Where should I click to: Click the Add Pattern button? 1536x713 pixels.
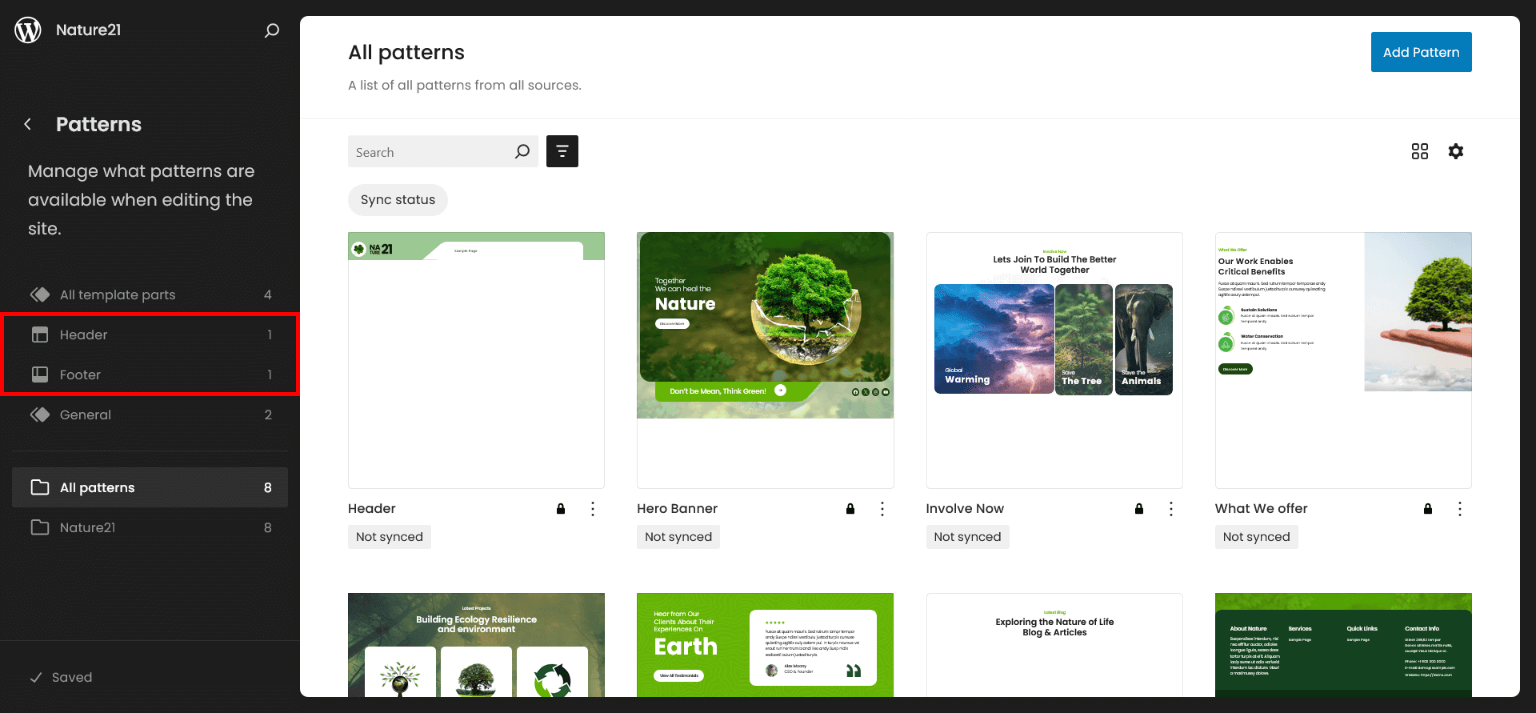pos(1420,52)
